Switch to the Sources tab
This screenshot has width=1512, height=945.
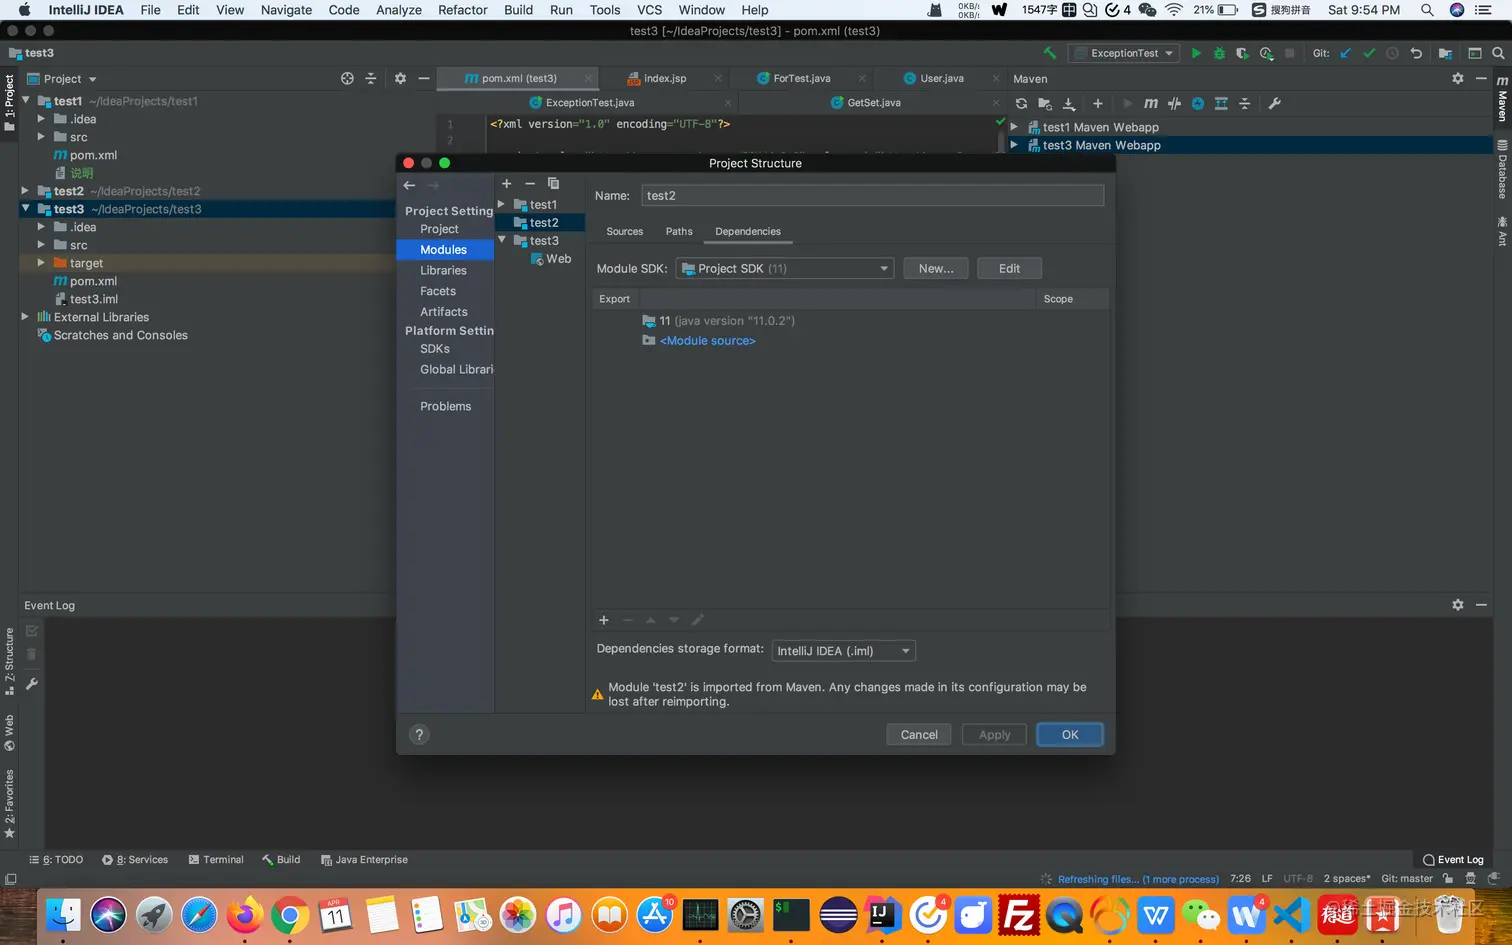click(x=624, y=232)
